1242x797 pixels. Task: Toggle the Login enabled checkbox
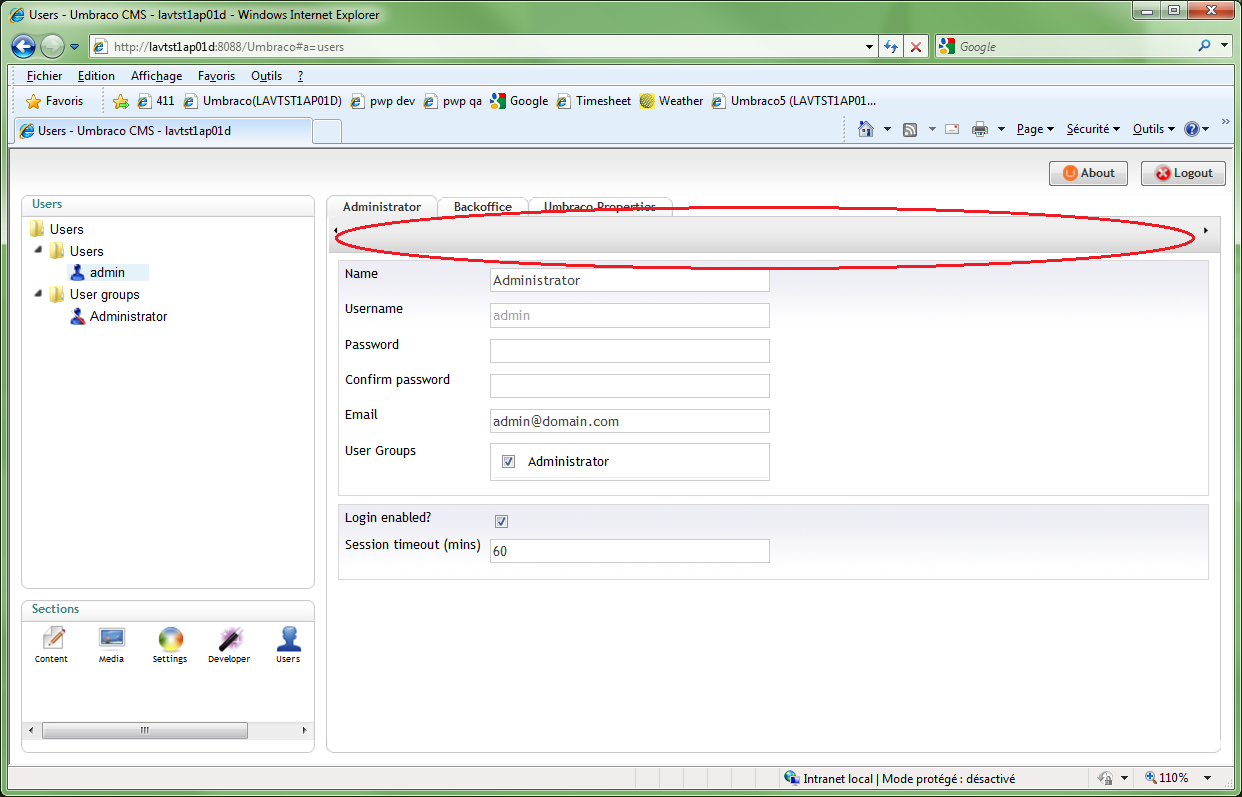tap(501, 521)
